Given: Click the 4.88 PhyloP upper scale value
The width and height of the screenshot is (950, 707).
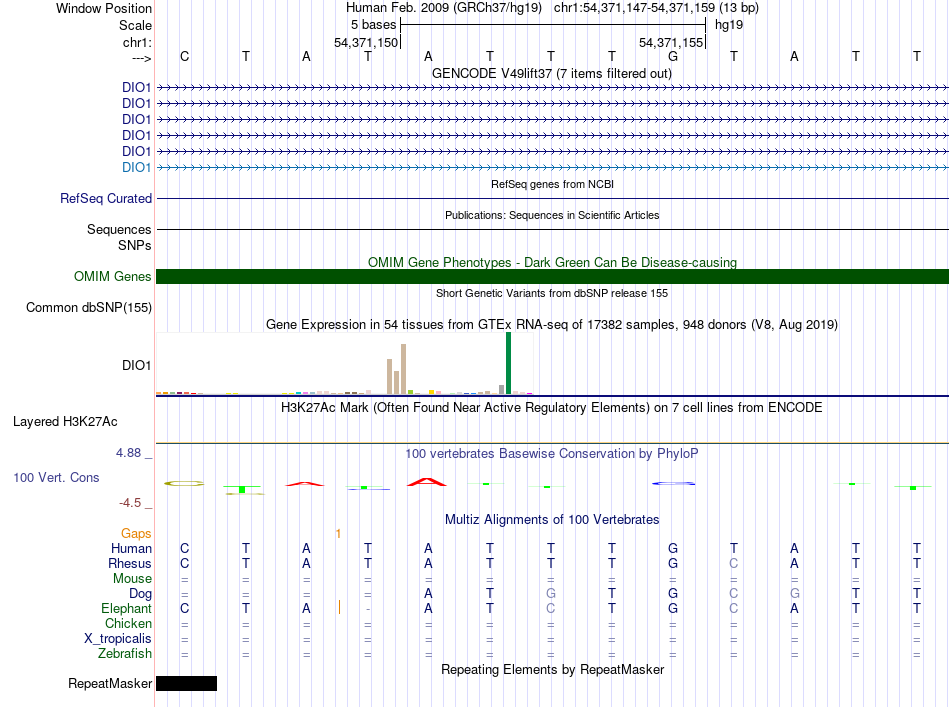Looking at the screenshot, I should point(128,453).
